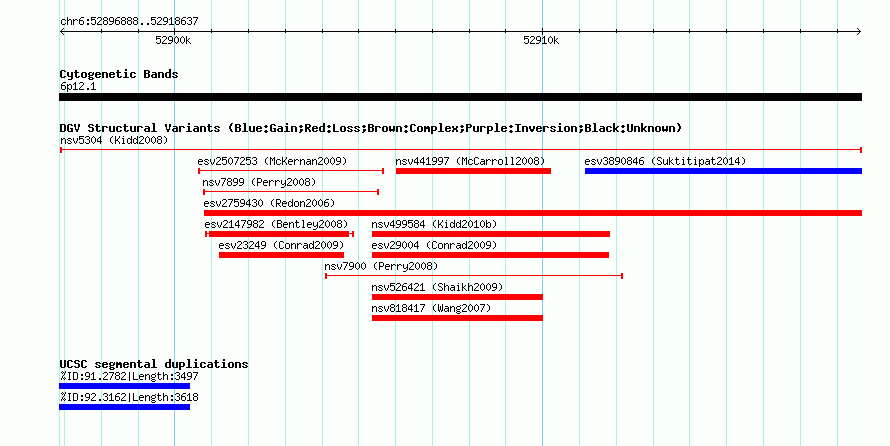Click the long red bar under esv2759430
Image resolution: width=890 pixels, height=446 pixels.
tap(533, 213)
